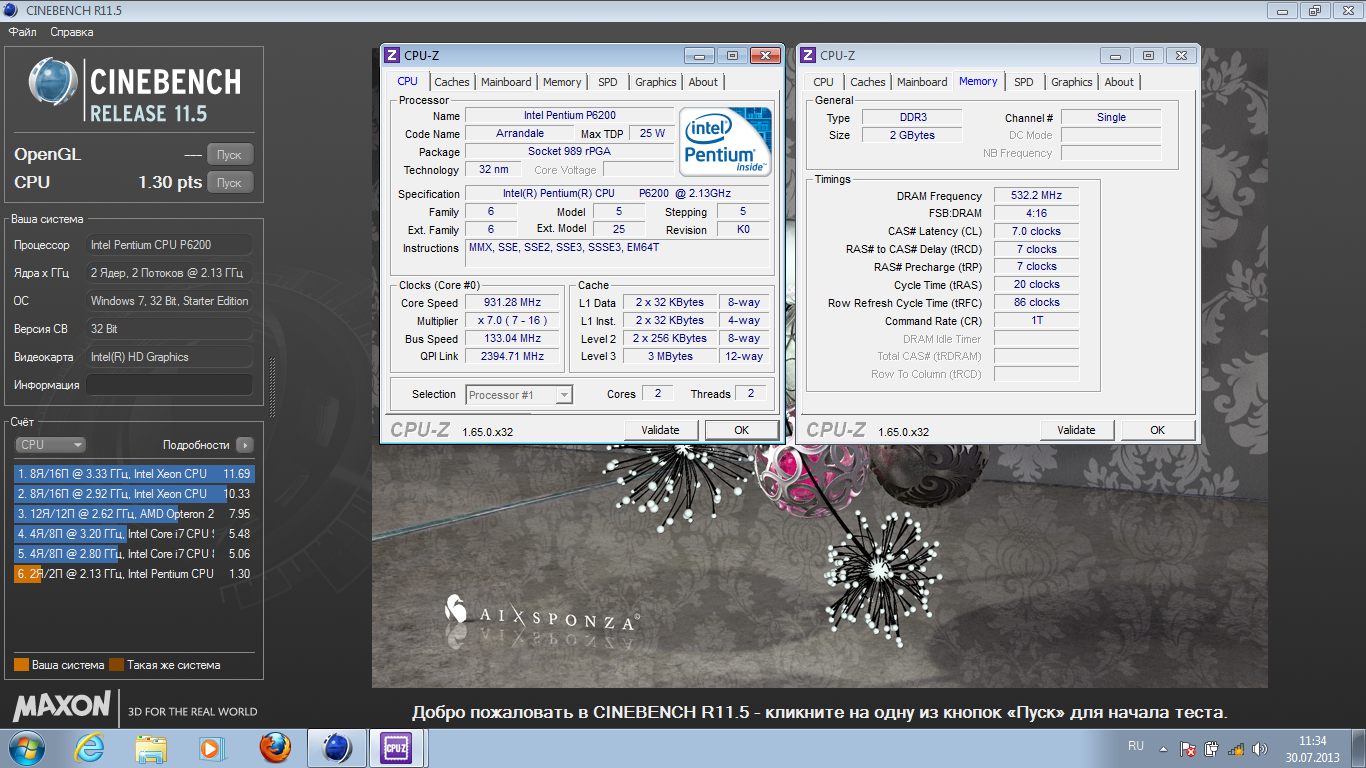Open the Mainboard tab in left CPU-Z
Screen dimensions: 1366x768
point(506,83)
